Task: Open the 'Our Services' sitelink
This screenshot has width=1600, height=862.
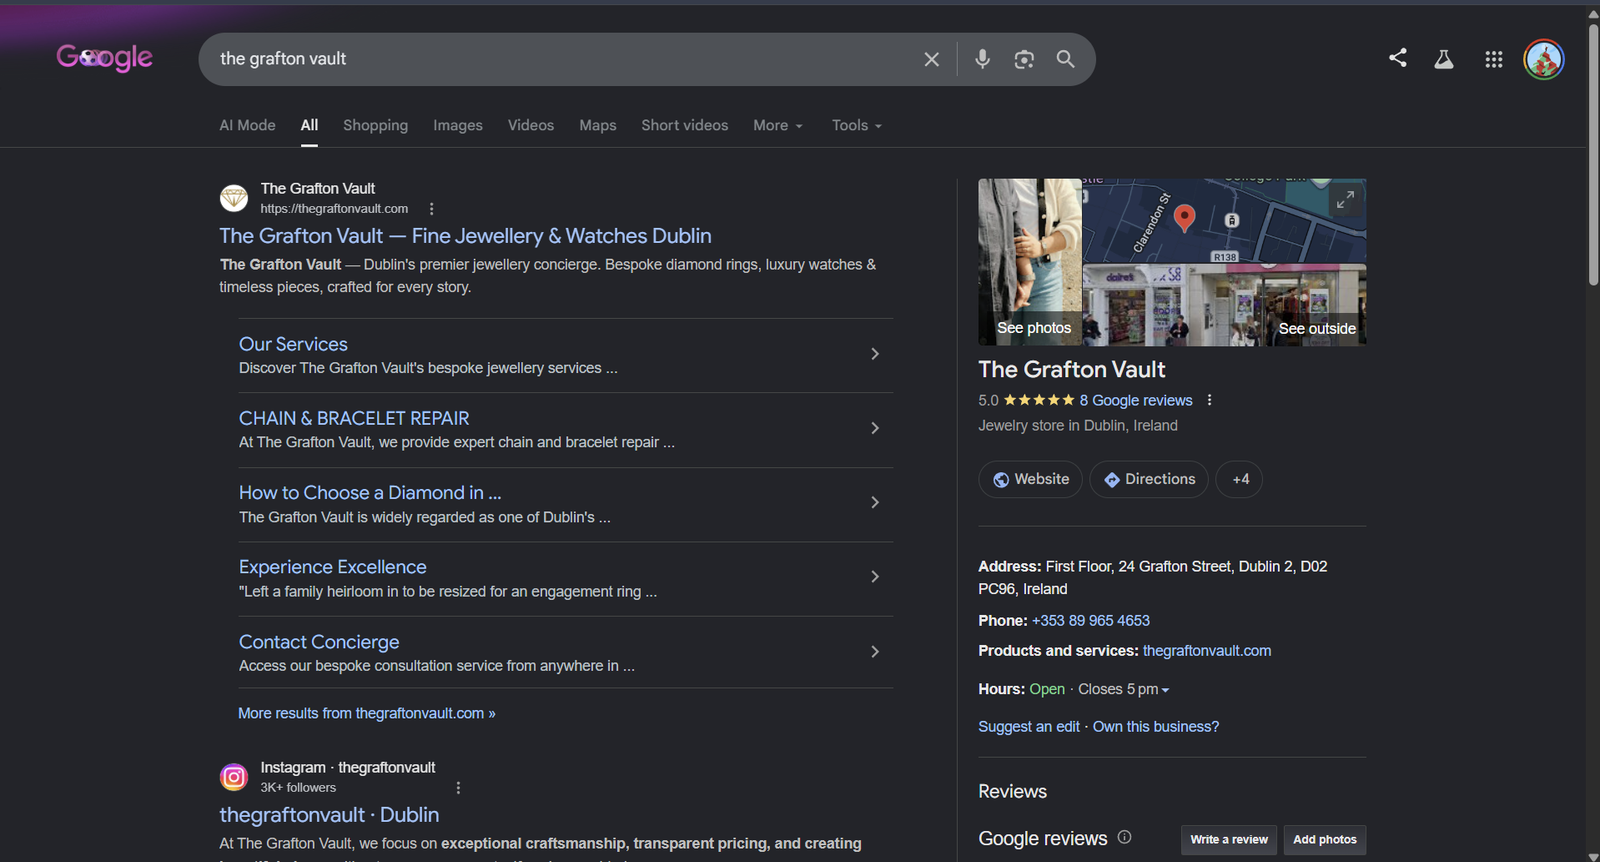Action: pyautogui.click(x=293, y=344)
